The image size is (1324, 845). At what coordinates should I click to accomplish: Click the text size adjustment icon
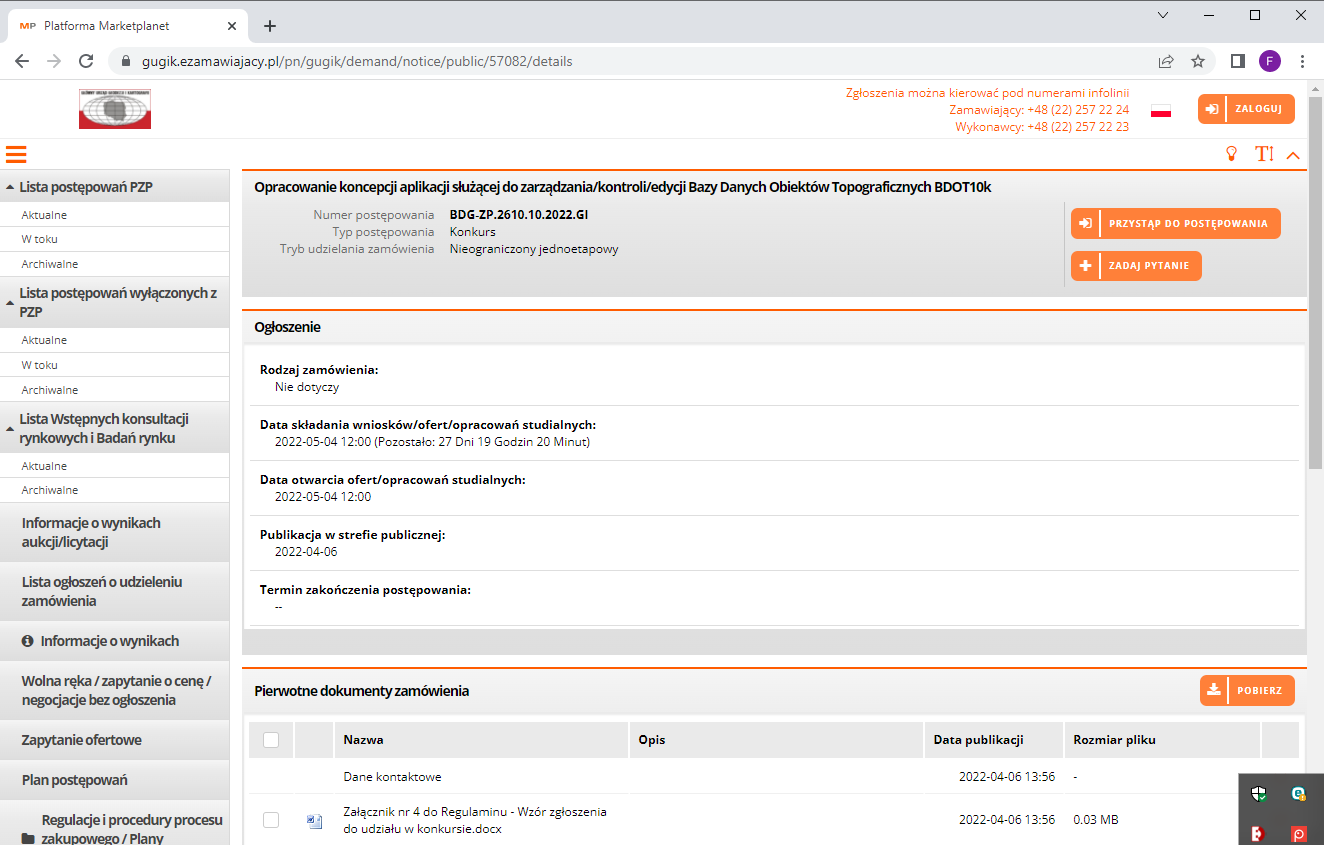point(1264,154)
